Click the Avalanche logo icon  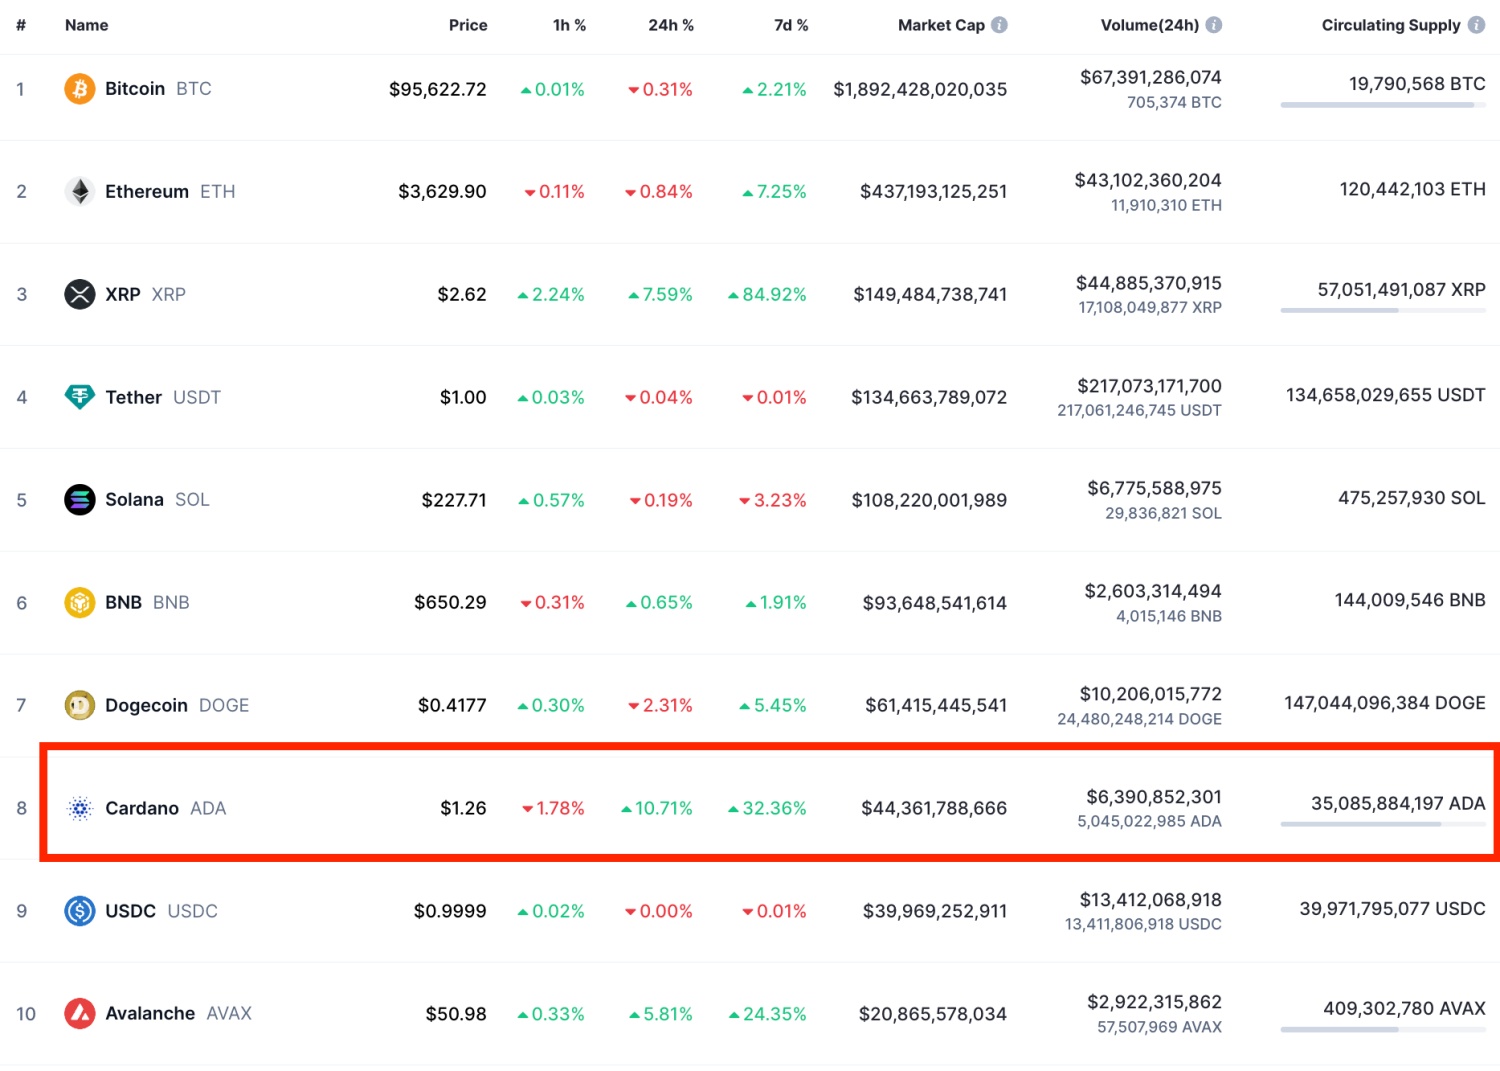[x=80, y=1013]
